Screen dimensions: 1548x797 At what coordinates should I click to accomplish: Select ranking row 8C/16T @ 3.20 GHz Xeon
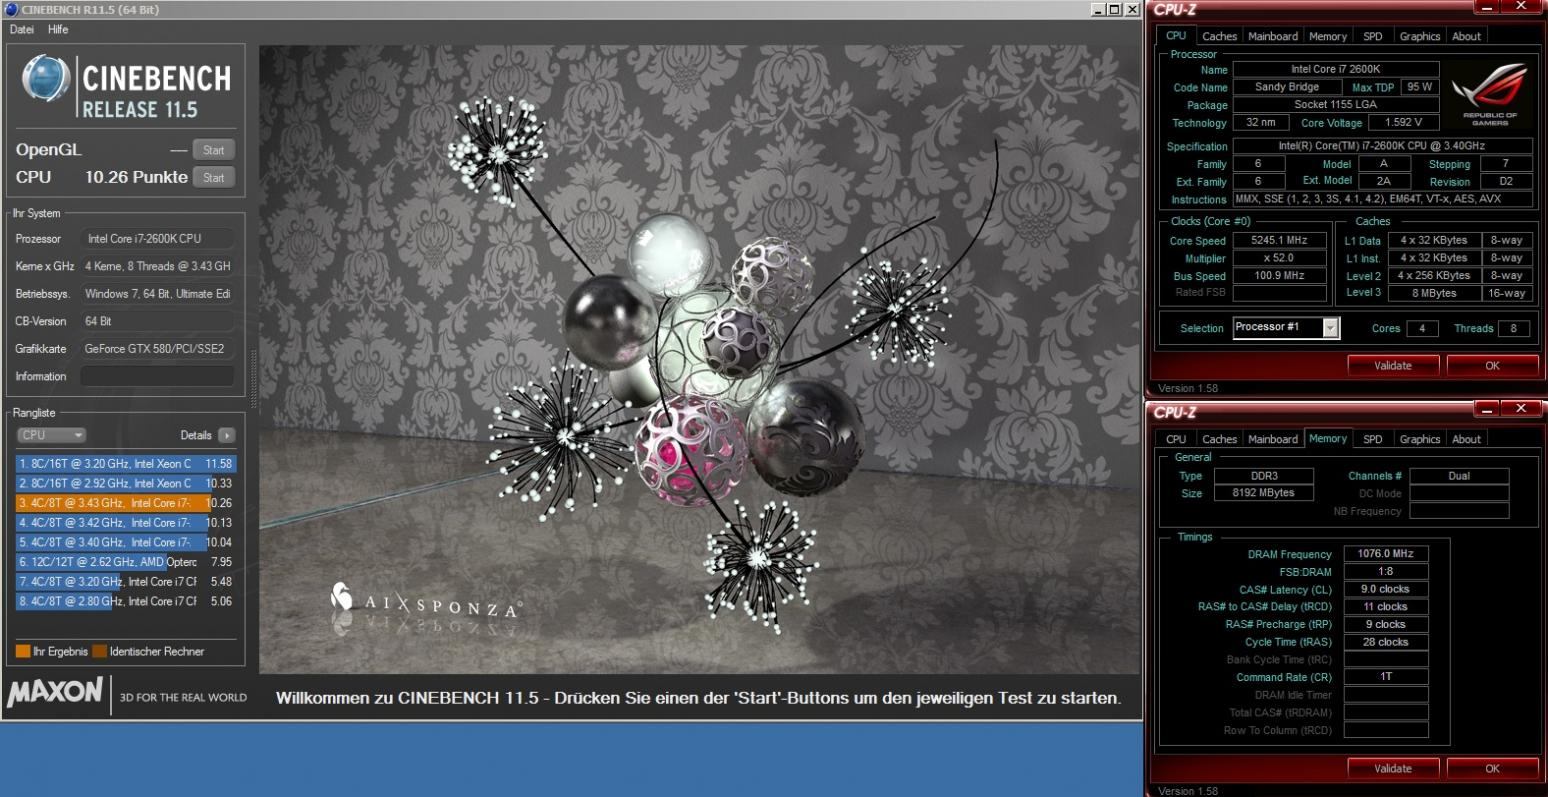pos(126,464)
